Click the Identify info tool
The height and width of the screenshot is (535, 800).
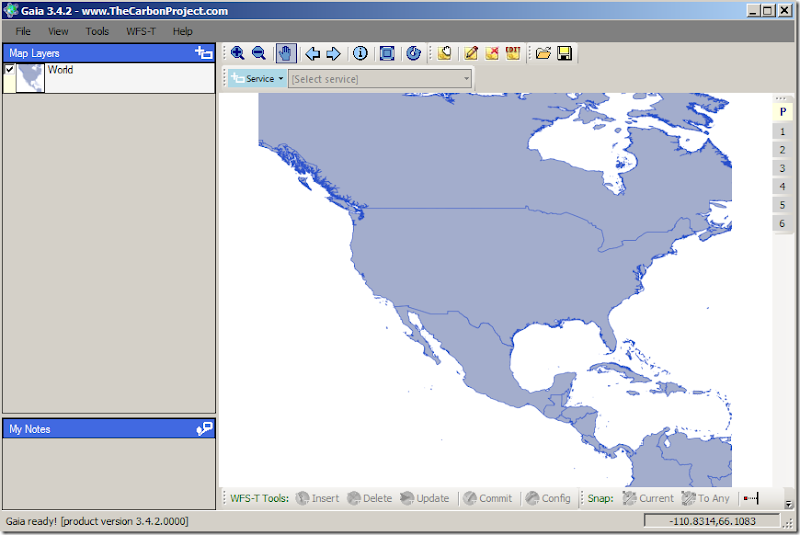360,54
